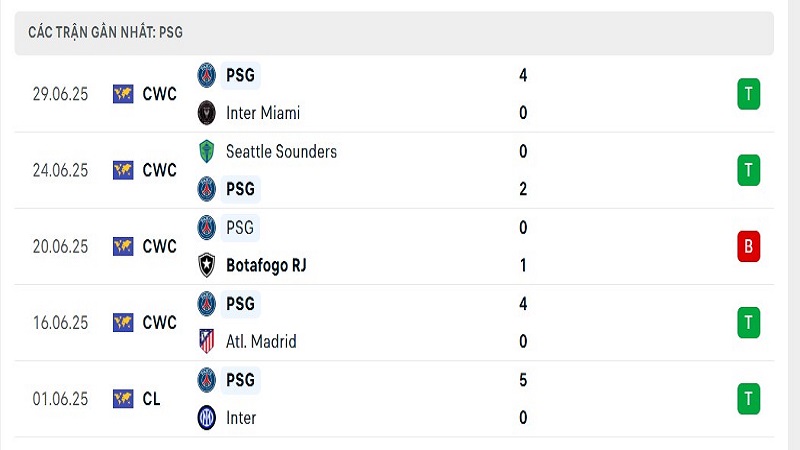
Task: Click the 'Các trận gần nhất: PSG' header
Action: (x=105, y=32)
